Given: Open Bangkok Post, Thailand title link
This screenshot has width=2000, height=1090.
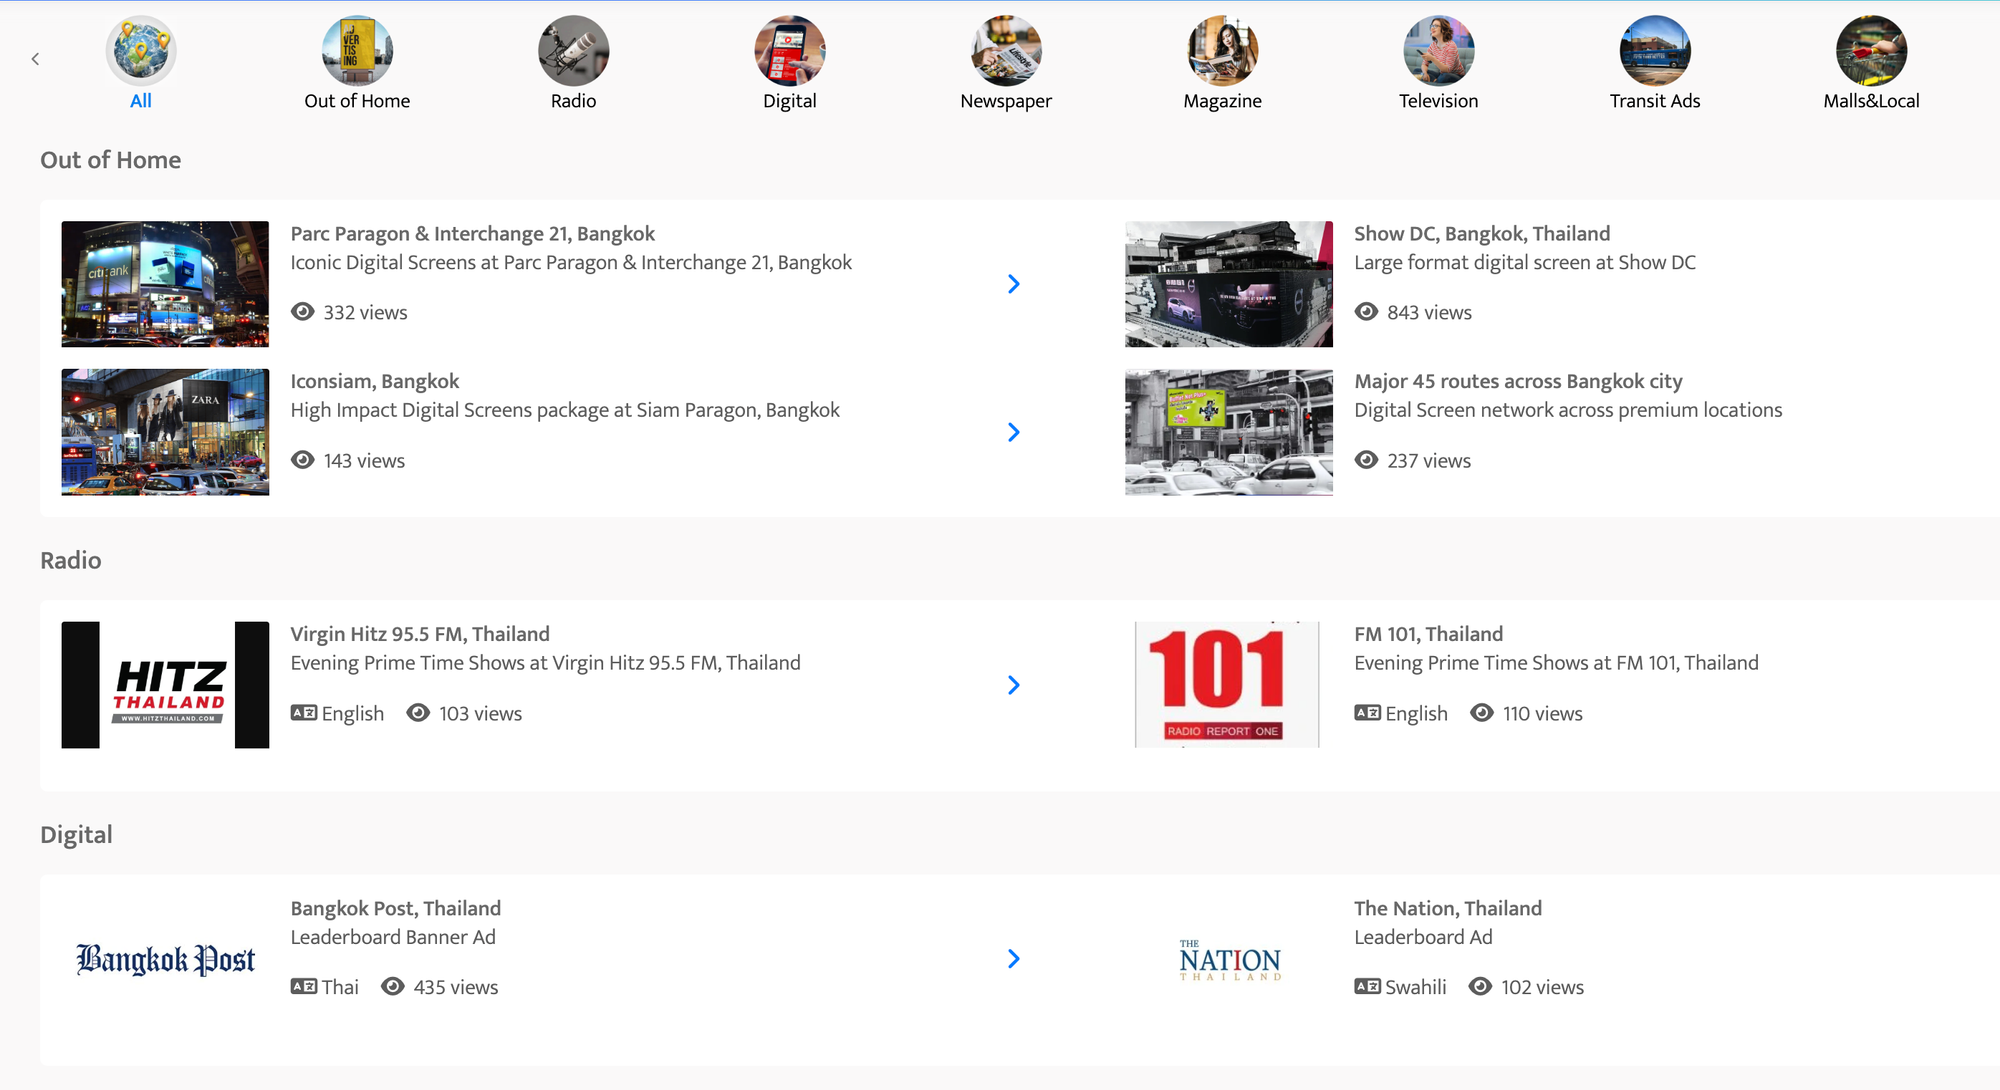Looking at the screenshot, I should pyautogui.click(x=395, y=908).
